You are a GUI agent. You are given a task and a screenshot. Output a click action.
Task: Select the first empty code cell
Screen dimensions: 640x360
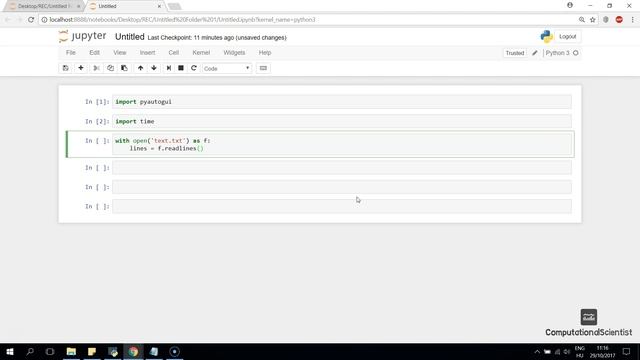pyautogui.click(x=342, y=168)
